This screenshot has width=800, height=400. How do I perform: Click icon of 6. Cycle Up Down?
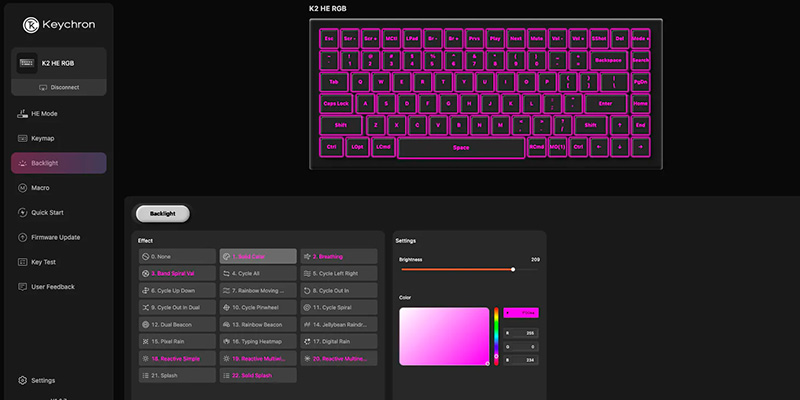[145, 290]
